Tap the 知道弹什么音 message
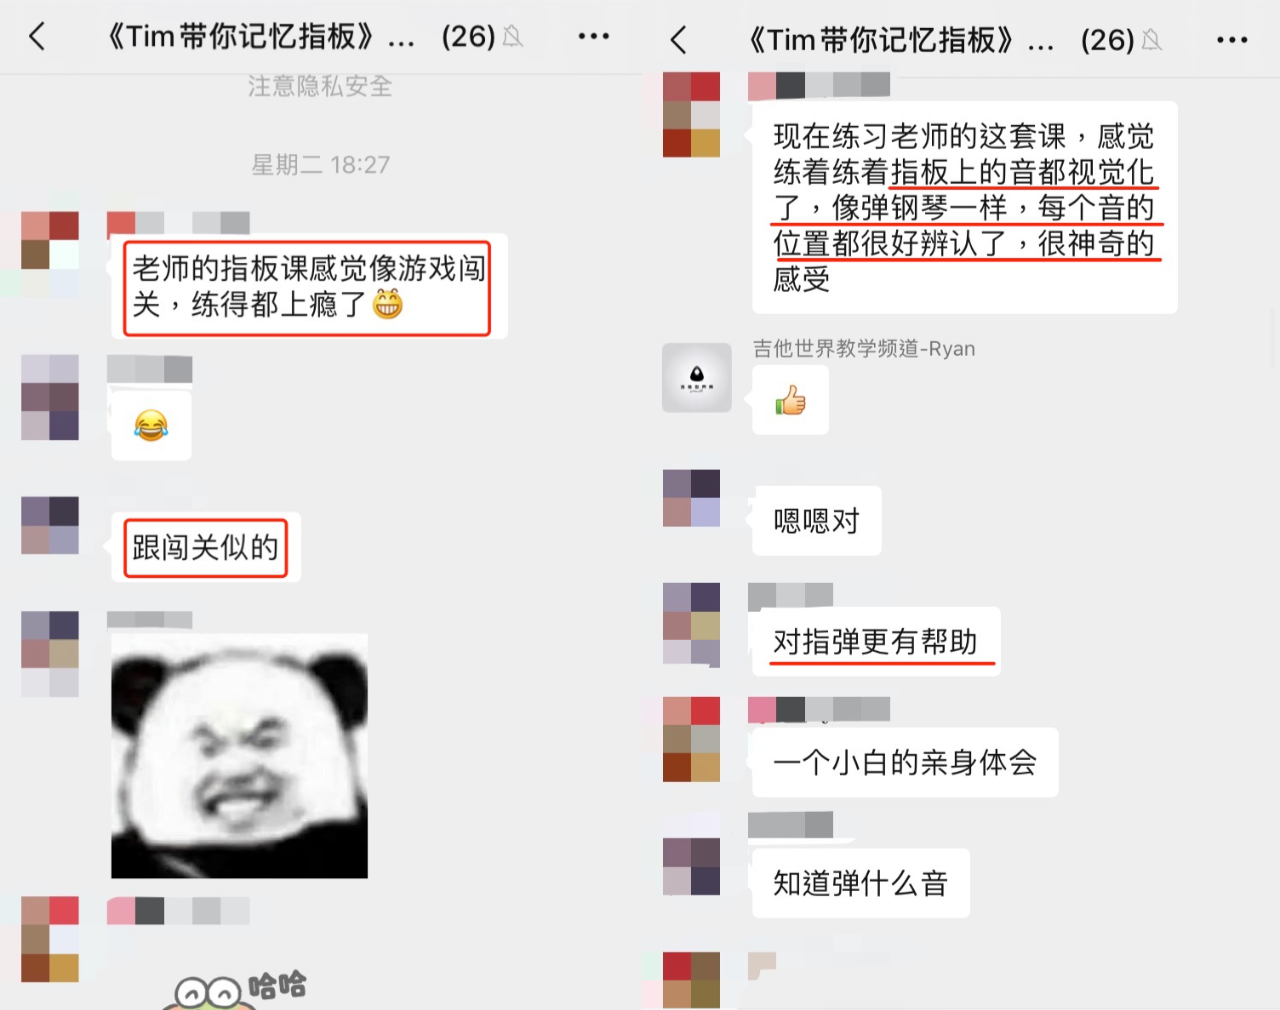Screen dimensions: 1280x1010 tap(861, 883)
